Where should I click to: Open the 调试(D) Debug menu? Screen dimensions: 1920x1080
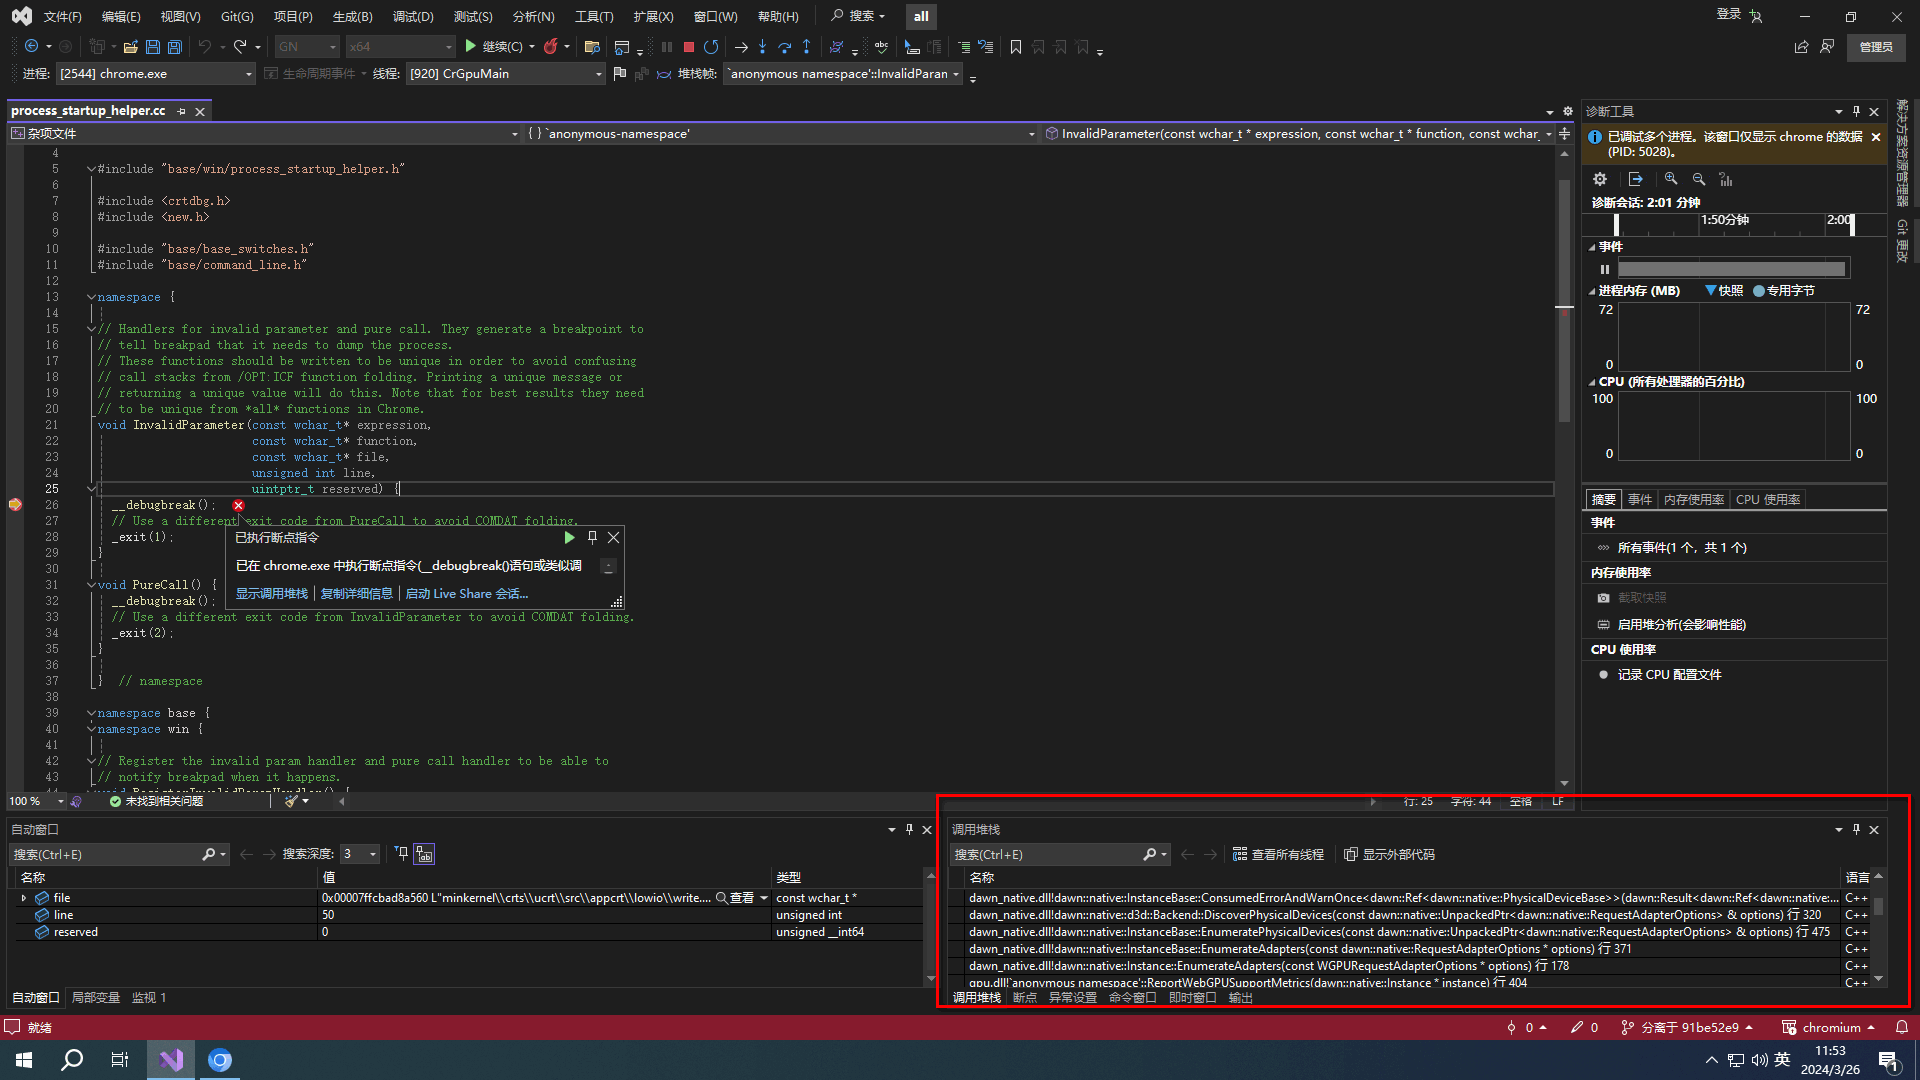(x=412, y=16)
